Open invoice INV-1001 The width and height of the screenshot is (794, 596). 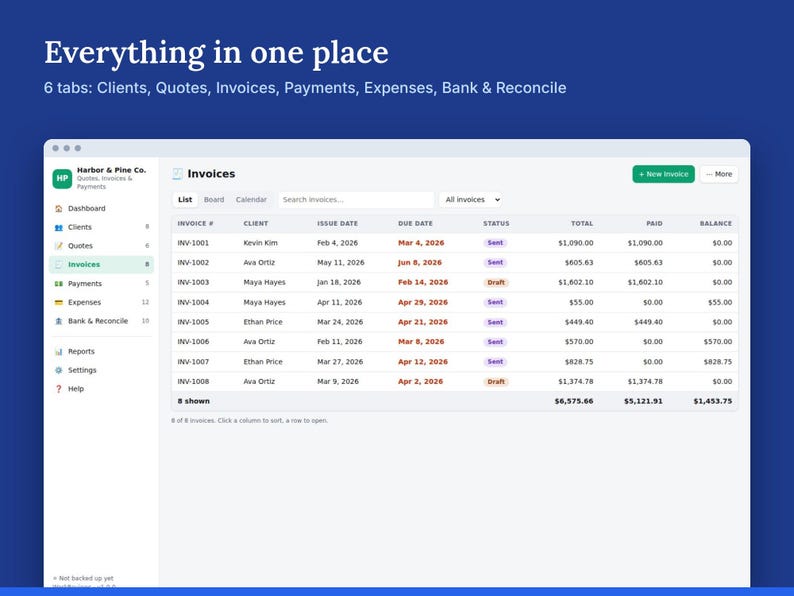(x=455, y=243)
